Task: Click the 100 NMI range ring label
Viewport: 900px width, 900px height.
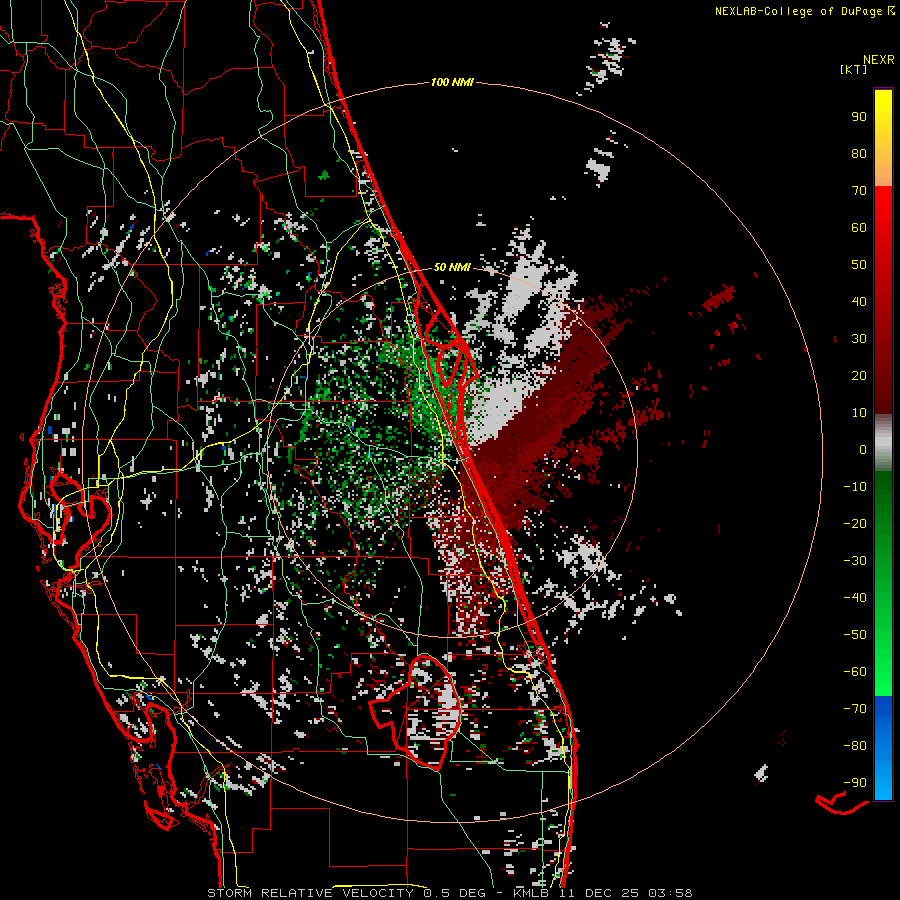Action: pyautogui.click(x=452, y=82)
